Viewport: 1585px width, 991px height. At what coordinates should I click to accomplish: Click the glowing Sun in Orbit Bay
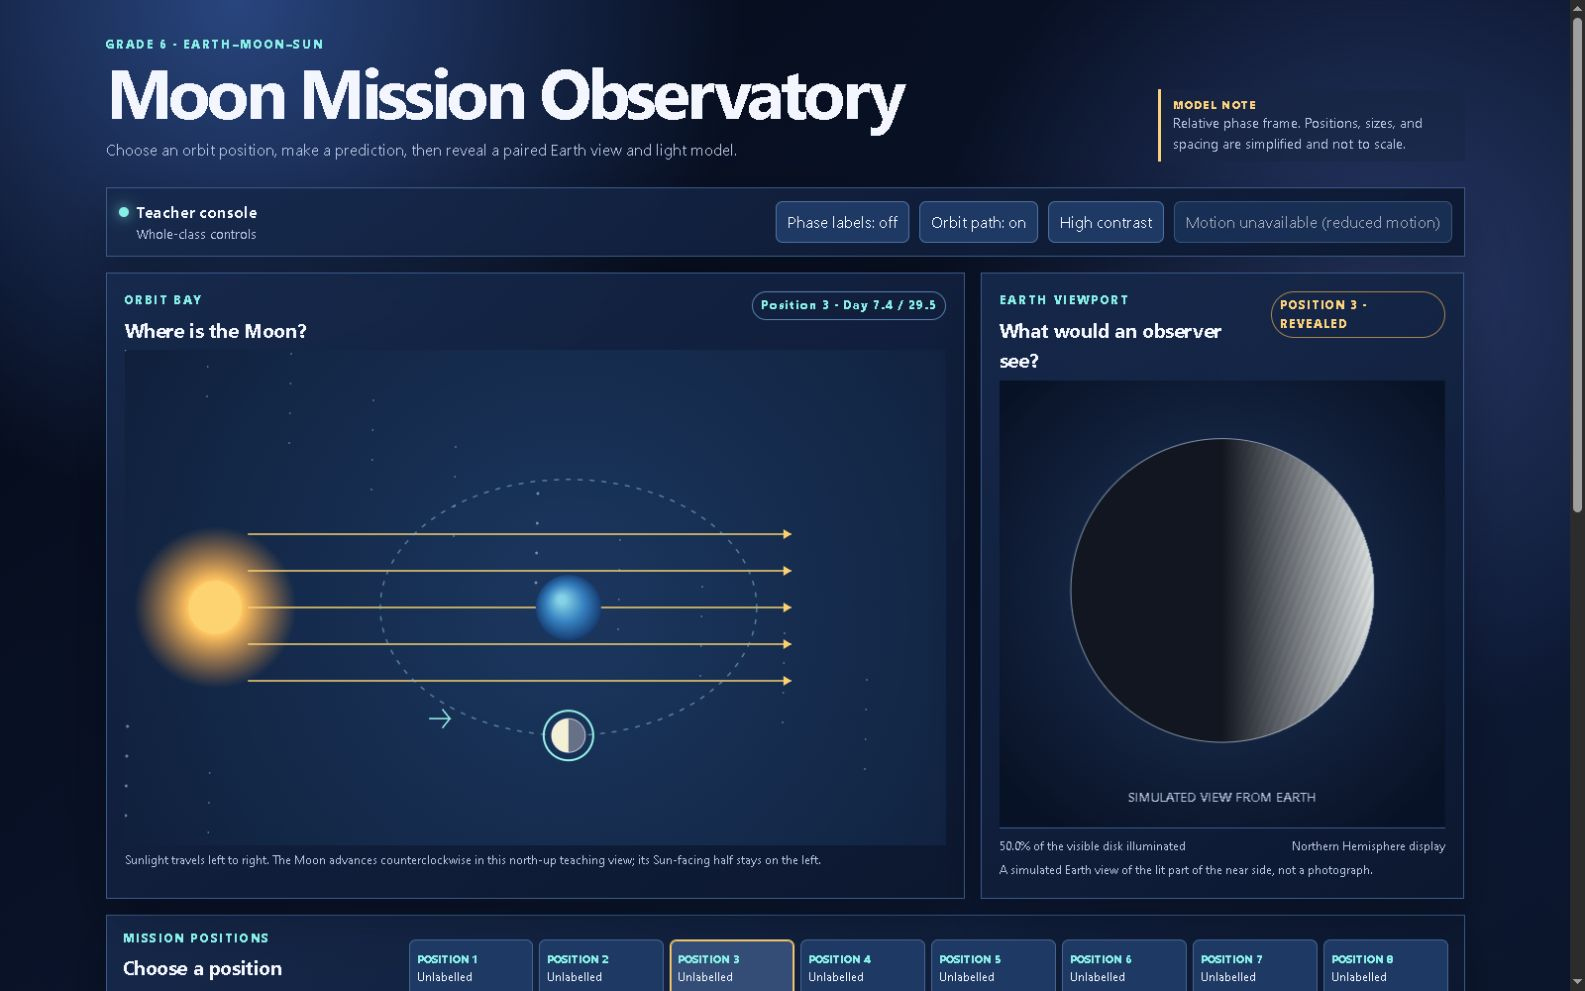[214, 607]
